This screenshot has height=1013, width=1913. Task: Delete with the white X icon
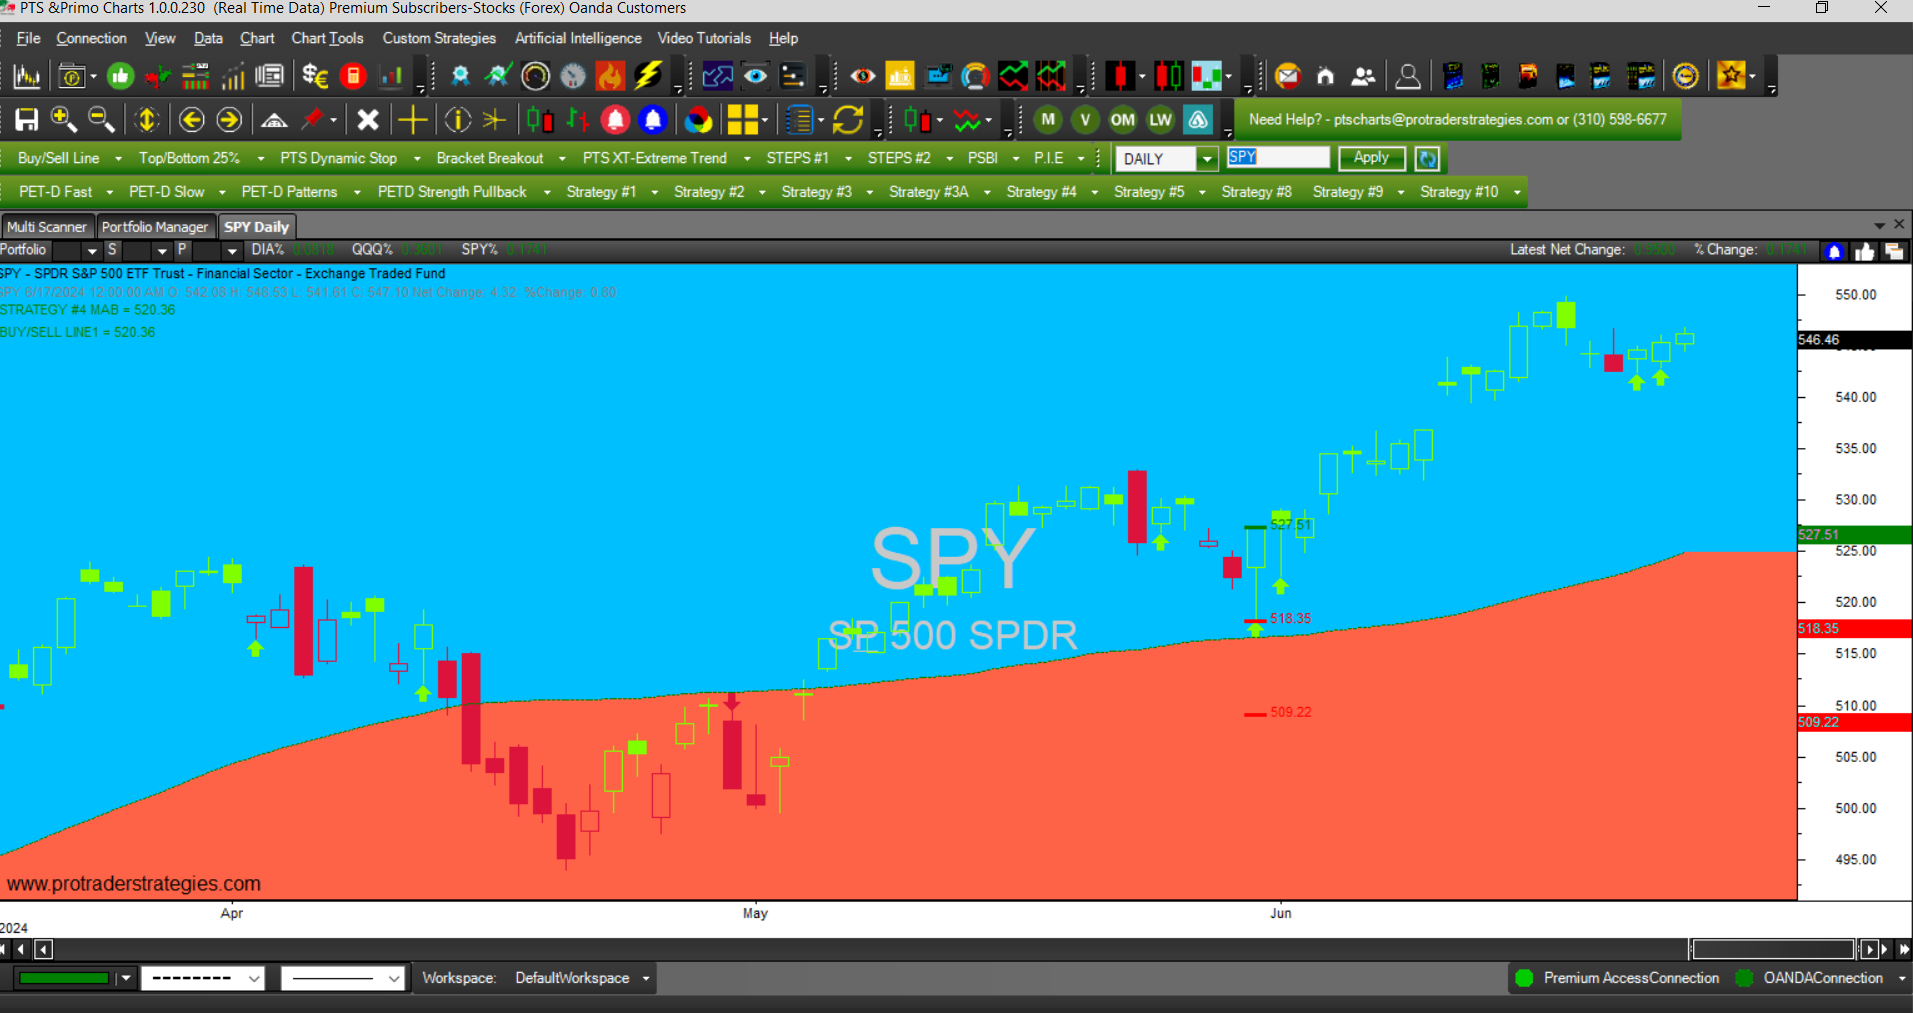tap(368, 120)
